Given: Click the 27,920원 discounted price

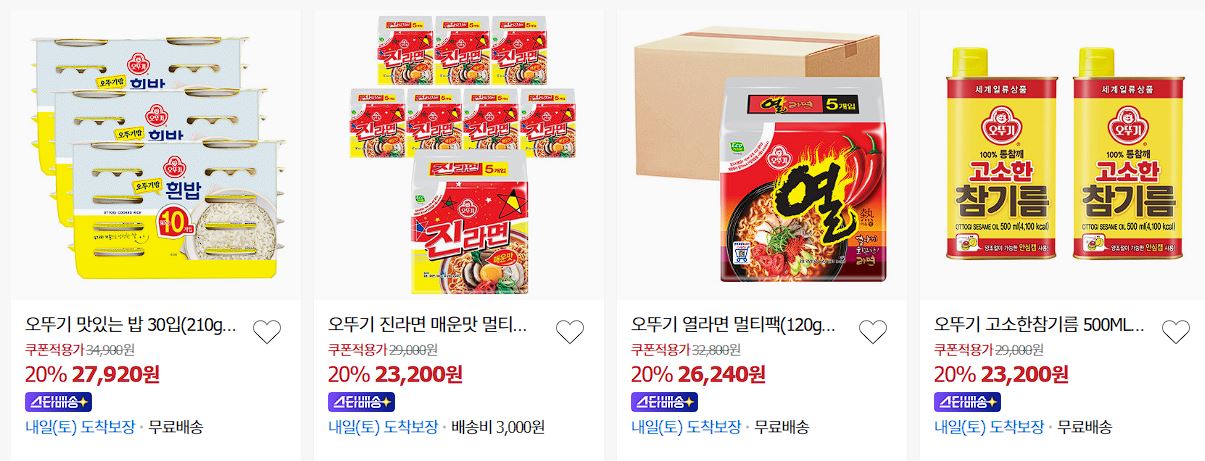Looking at the screenshot, I should point(115,375).
